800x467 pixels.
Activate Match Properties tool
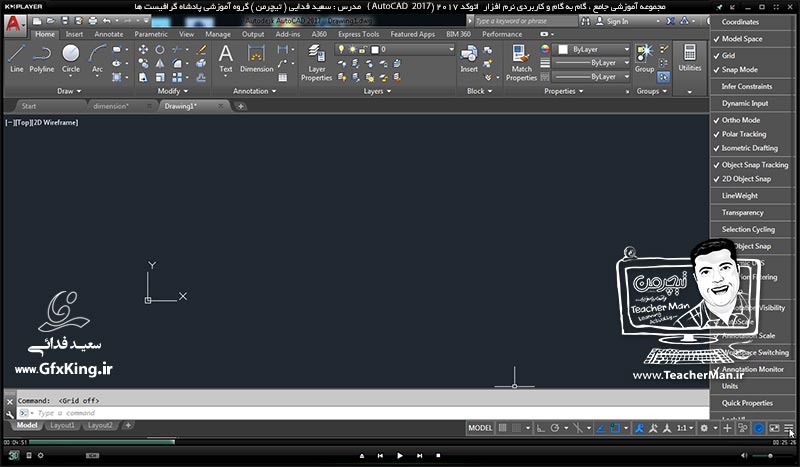(521, 63)
